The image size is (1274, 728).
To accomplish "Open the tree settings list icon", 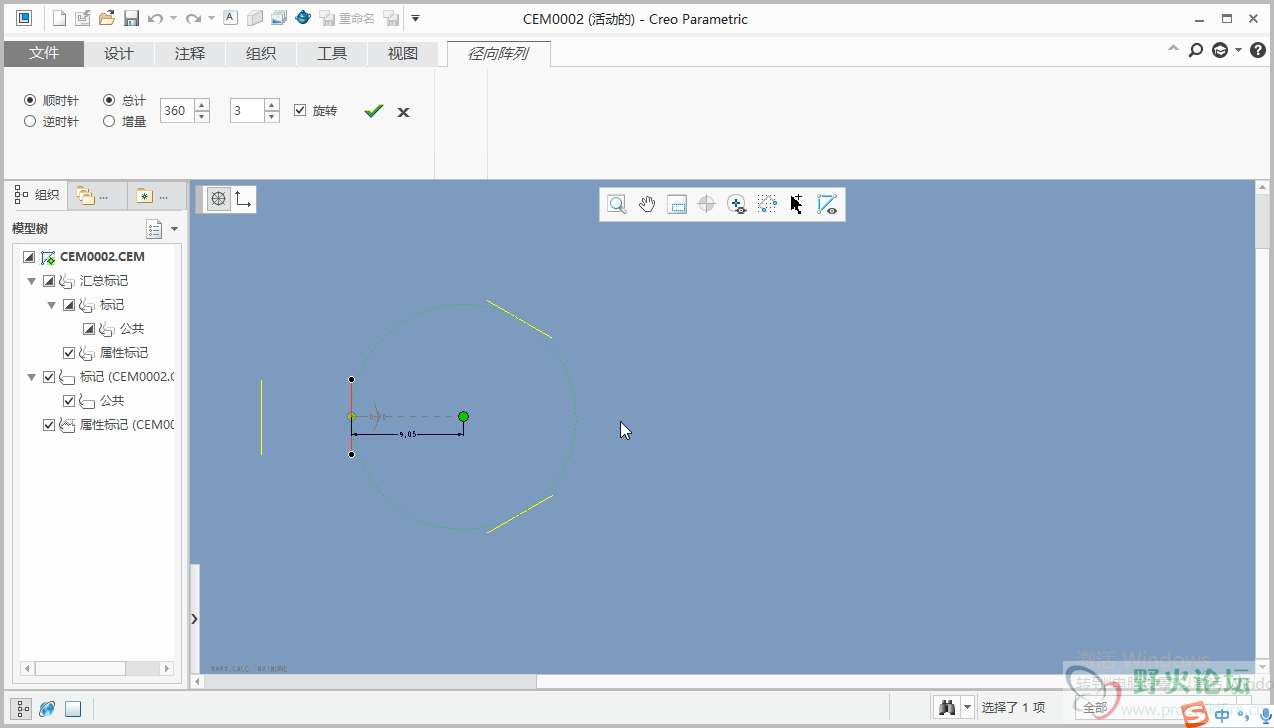I will (154, 229).
